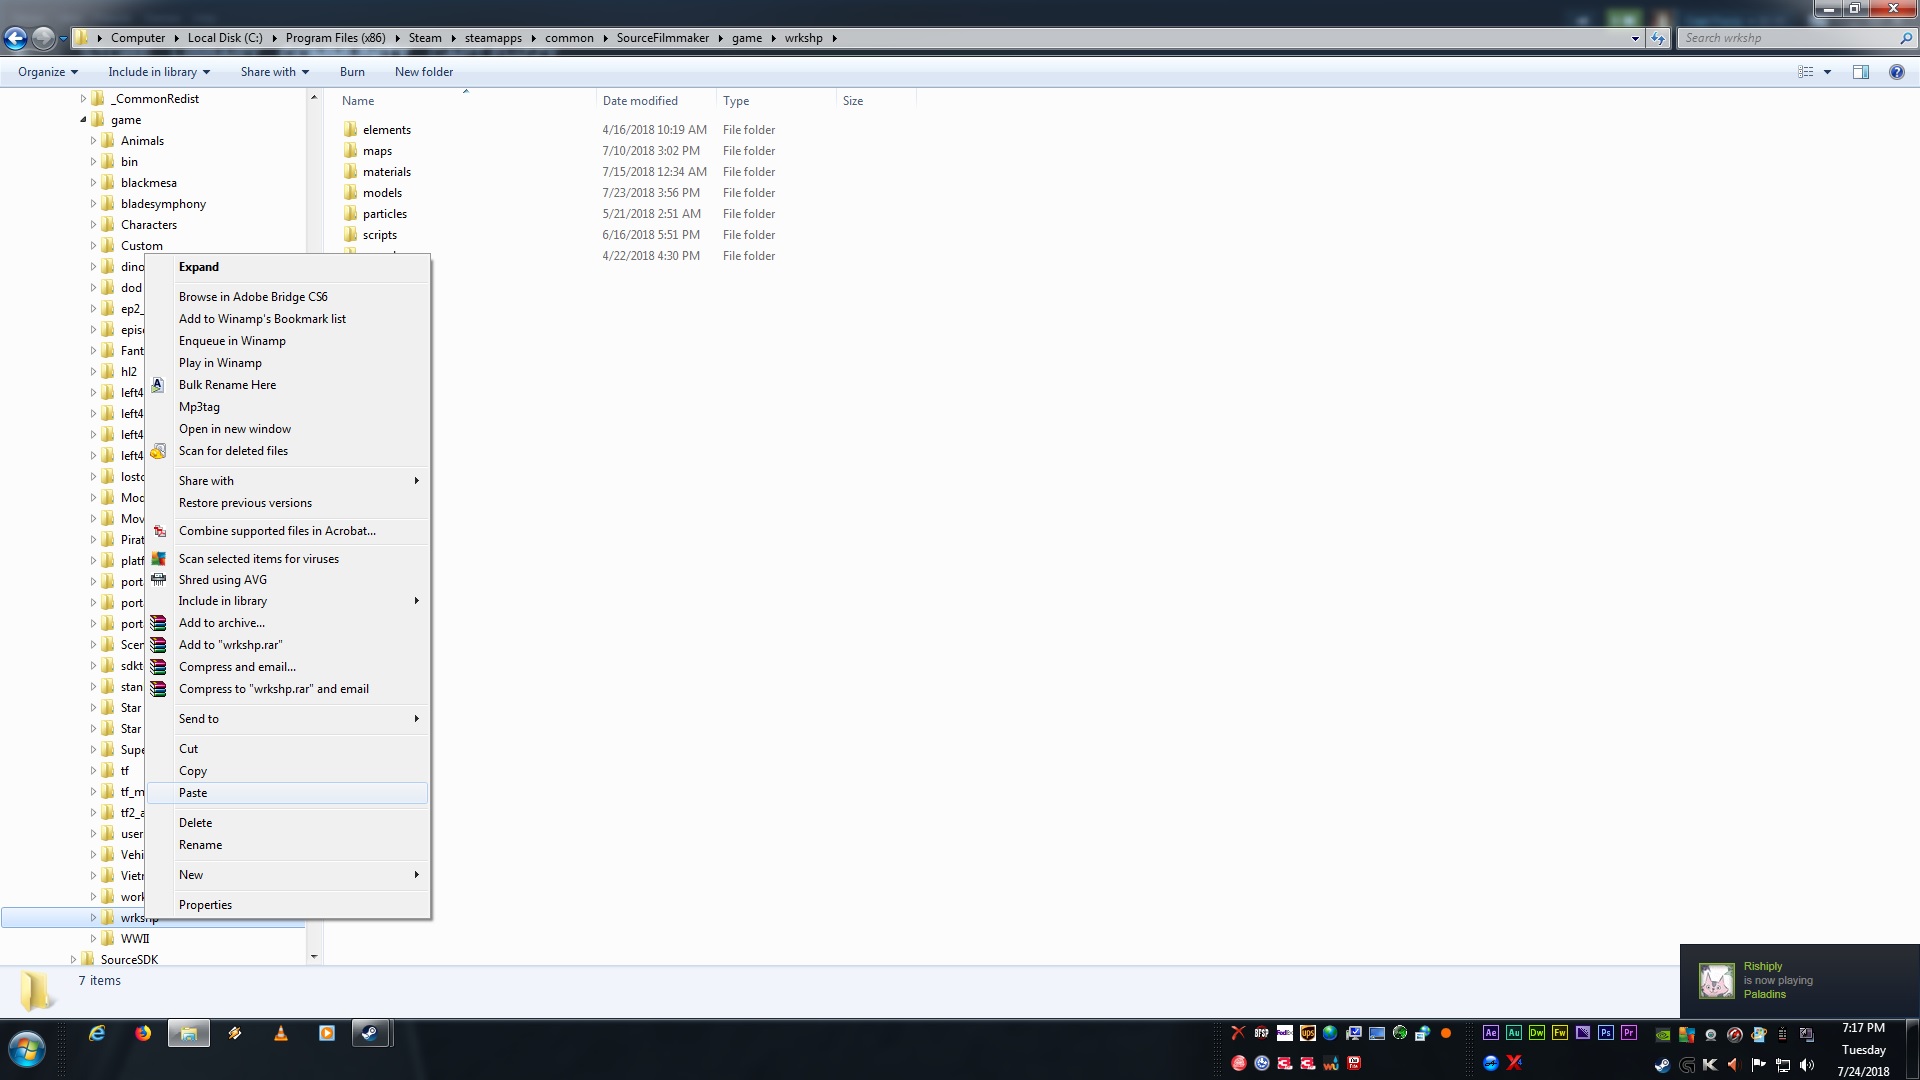Collapse the game folder tree node

tap(83, 120)
